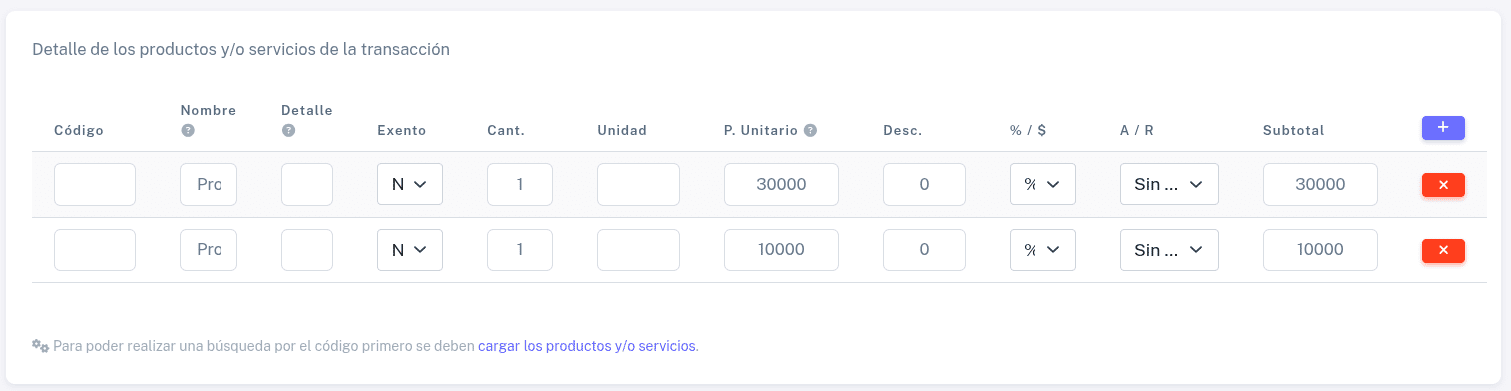This screenshot has height=391, width=1511.
Task: Delete the row with subtotal 10000
Action: pyautogui.click(x=1443, y=250)
